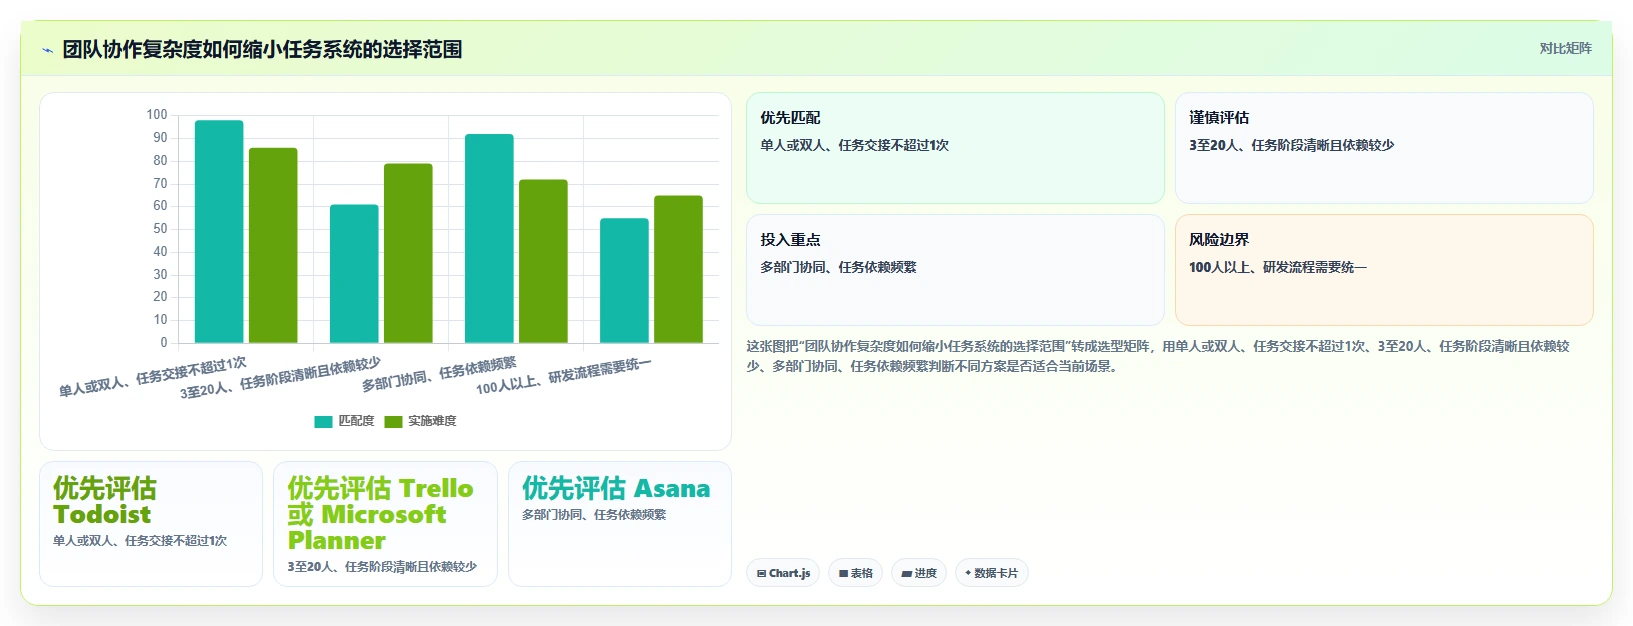Toggle the 匹配度 legend entry
This screenshot has height=626, width=1633.
[344, 421]
